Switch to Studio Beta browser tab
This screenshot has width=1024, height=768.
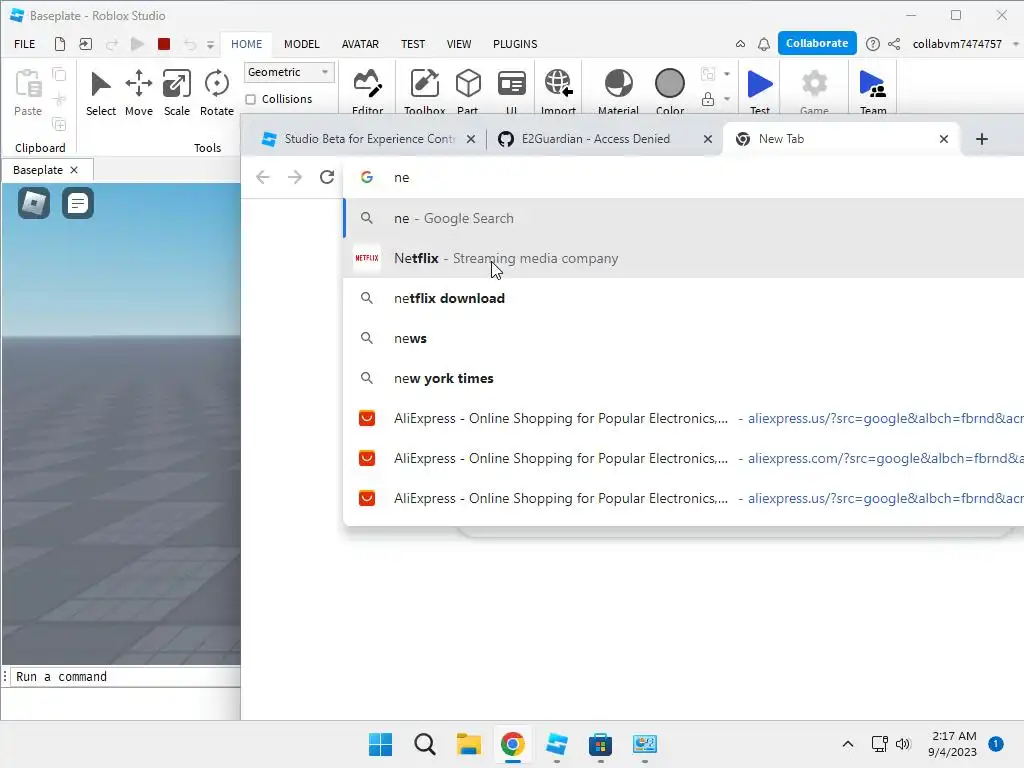pos(370,138)
